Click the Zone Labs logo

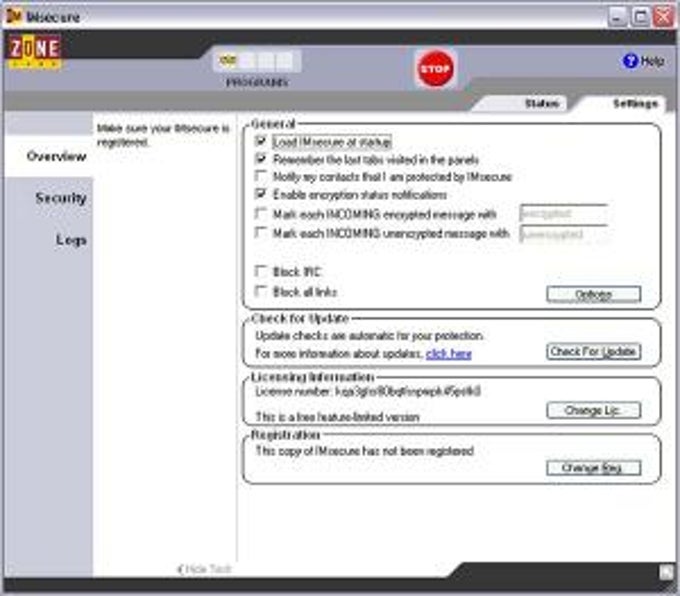pos(35,51)
